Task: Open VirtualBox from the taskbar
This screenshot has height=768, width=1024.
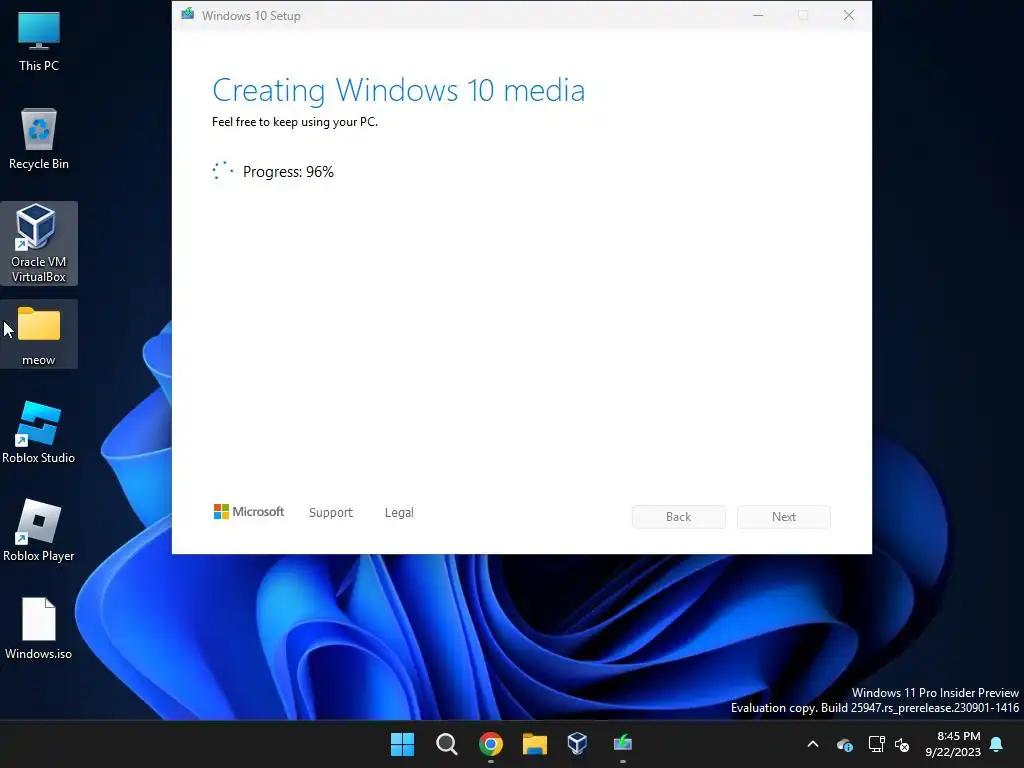Action: [x=578, y=744]
